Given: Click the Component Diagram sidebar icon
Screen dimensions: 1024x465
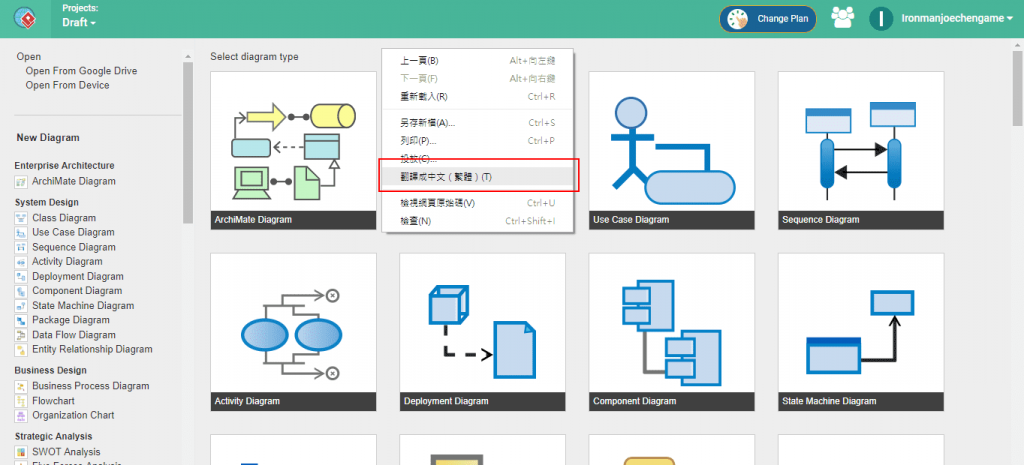Looking at the screenshot, I should [21, 291].
